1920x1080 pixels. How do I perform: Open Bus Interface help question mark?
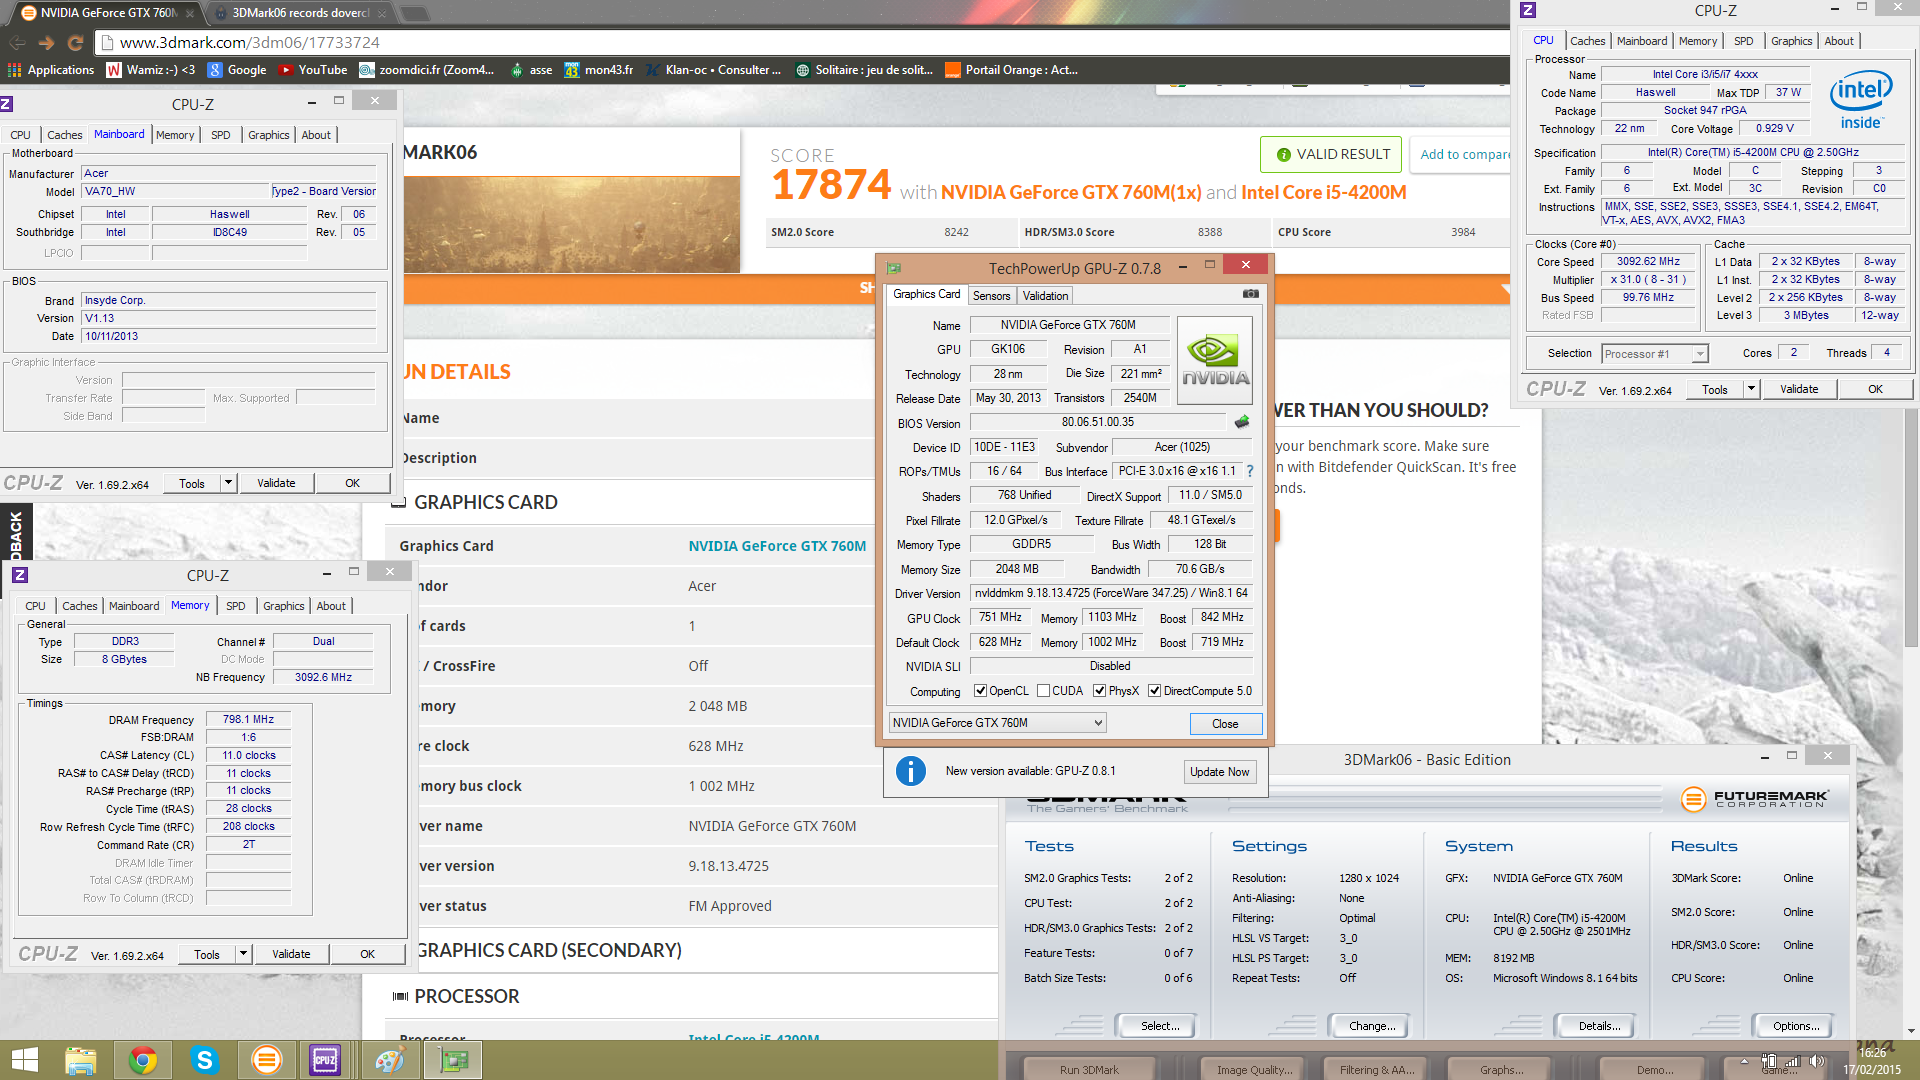point(1250,471)
